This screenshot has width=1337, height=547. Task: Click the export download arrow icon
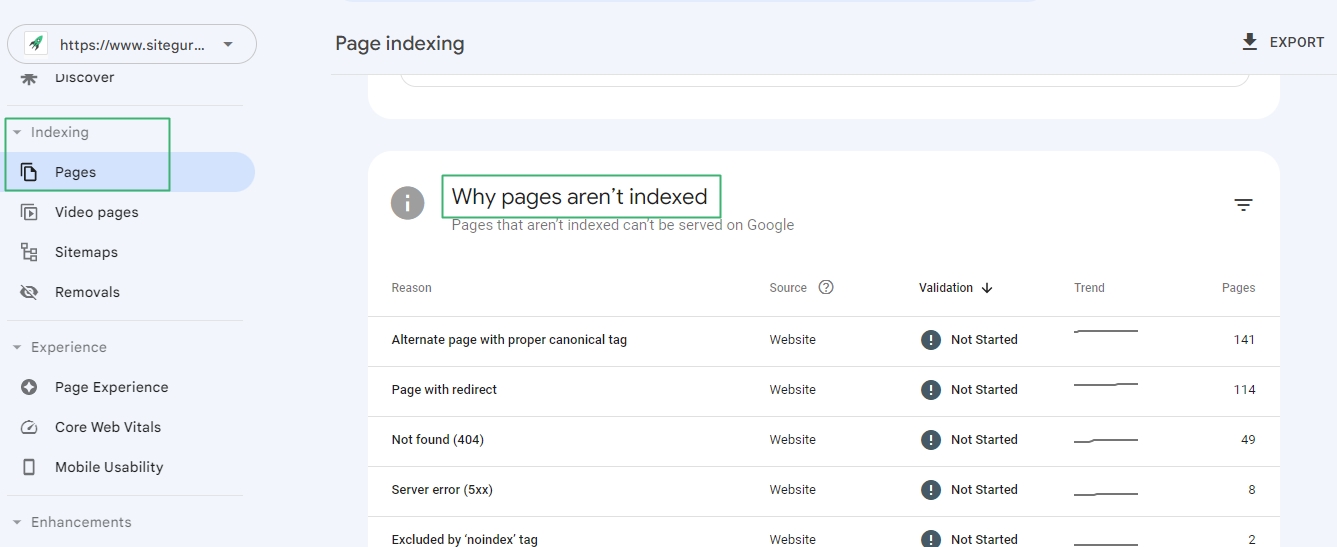[x=1249, y=42]
